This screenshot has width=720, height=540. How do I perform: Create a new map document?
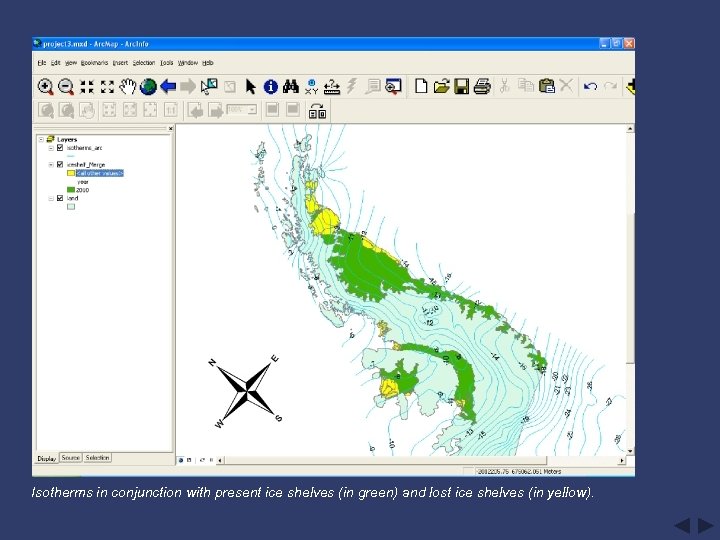tap(421, 86)
